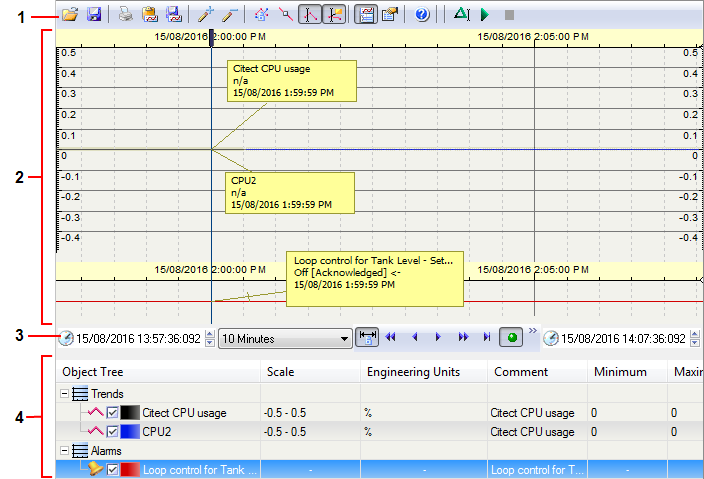
Task: Collapse the Alarms tree node
Action: 66,450
